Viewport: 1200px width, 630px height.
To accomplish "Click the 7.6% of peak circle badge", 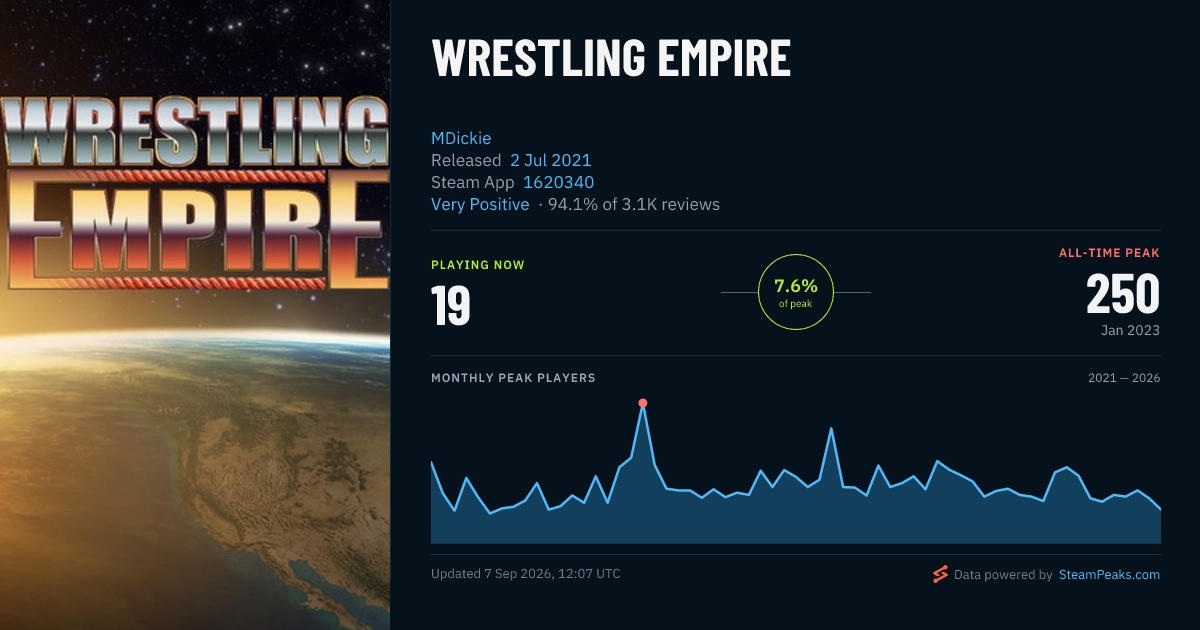I will click(796, 292).
